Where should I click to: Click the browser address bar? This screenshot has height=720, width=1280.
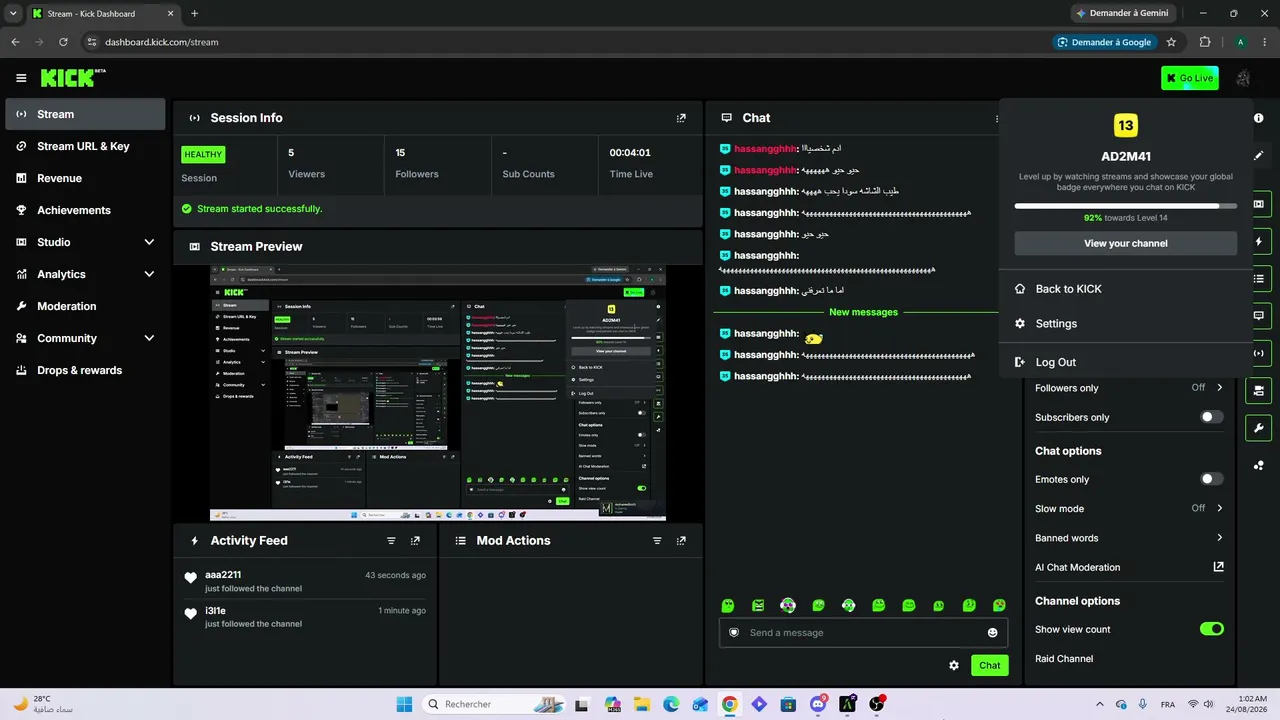coord(565,42)
